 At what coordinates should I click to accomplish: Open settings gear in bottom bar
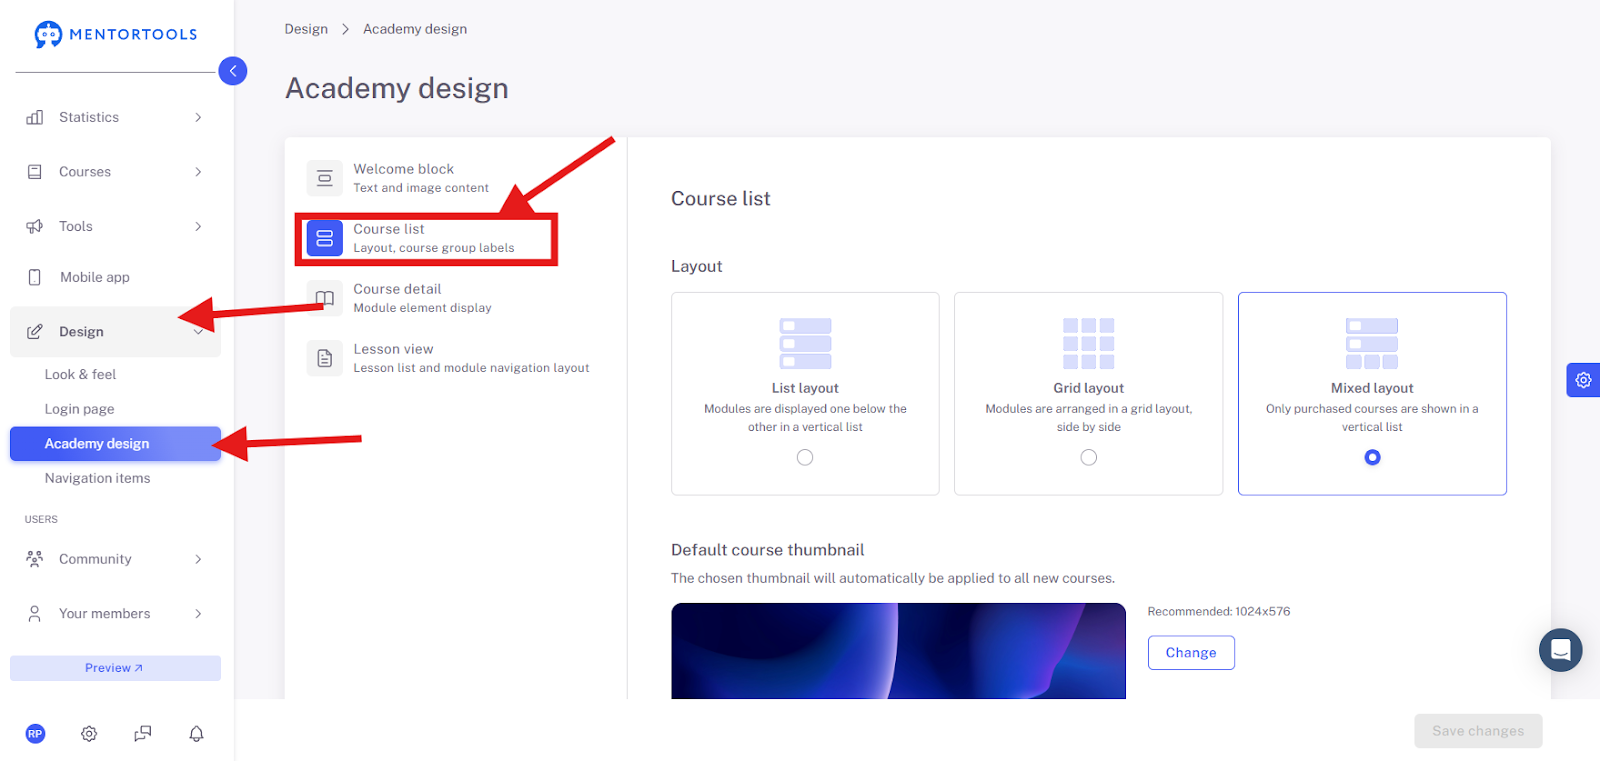[89, 734]
